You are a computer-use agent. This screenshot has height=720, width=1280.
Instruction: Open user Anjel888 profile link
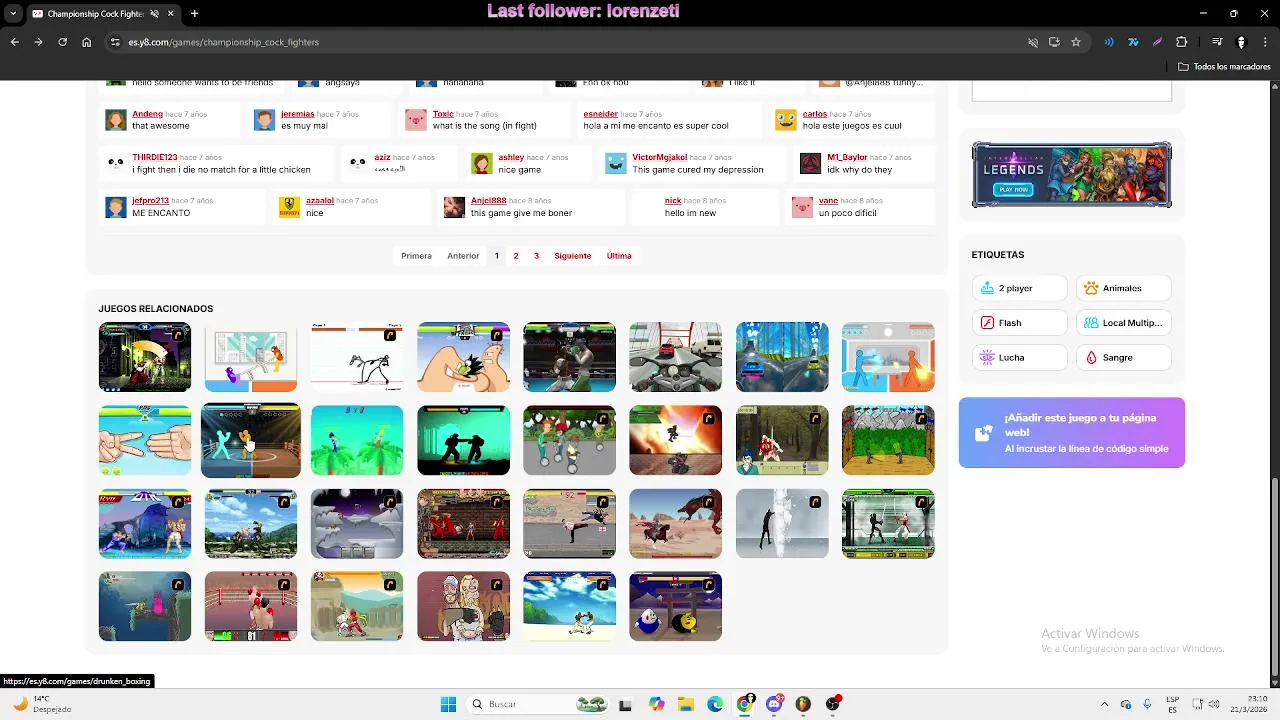coord(489,200)
